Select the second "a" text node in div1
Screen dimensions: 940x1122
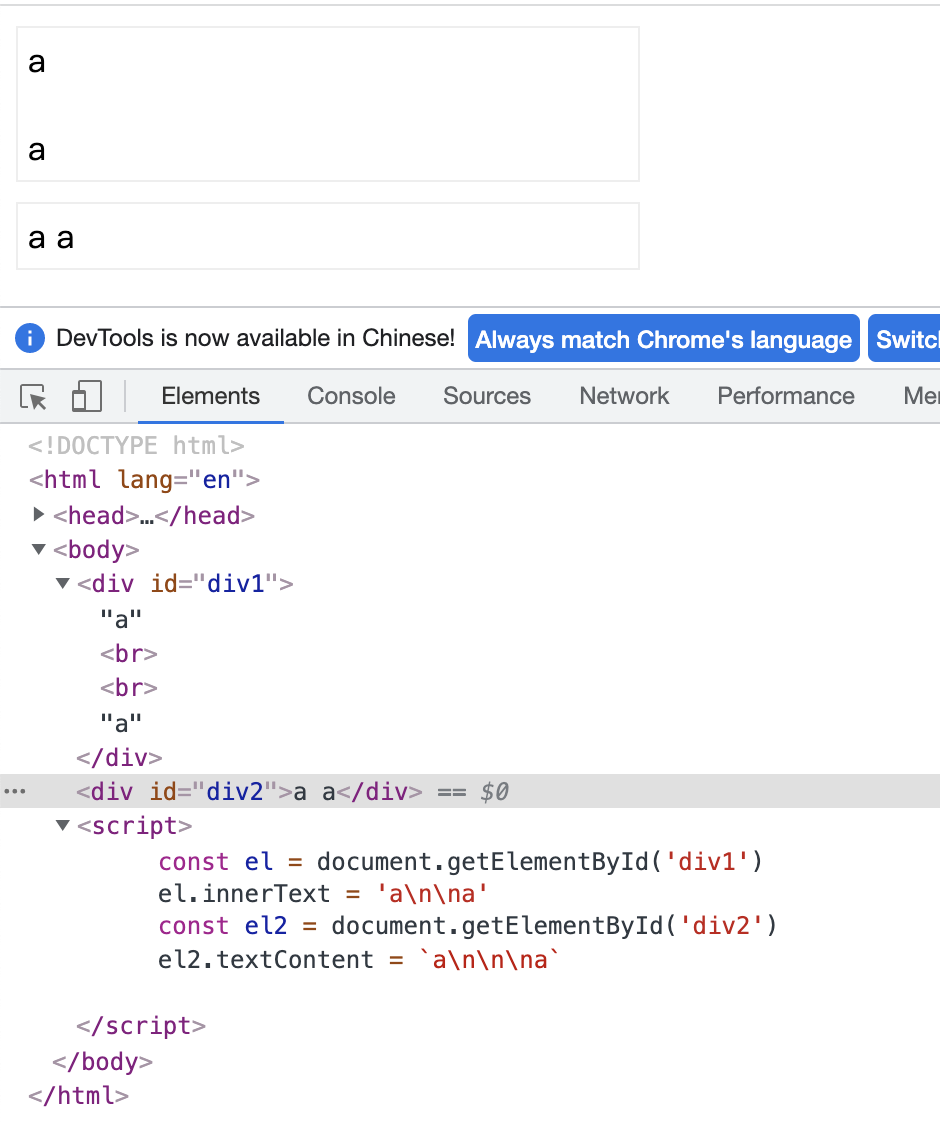[121, 723]
